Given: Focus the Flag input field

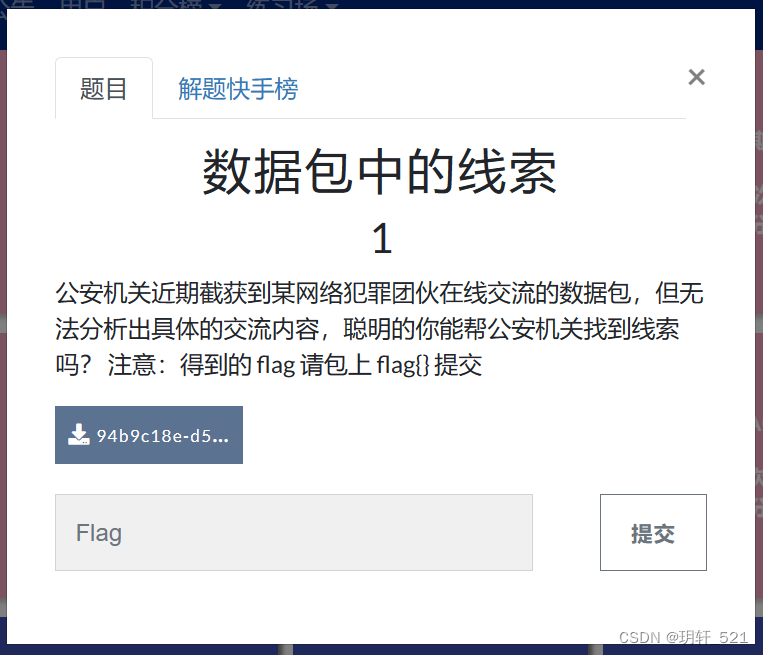Looking at the screenshot, I should click(294, 532).
